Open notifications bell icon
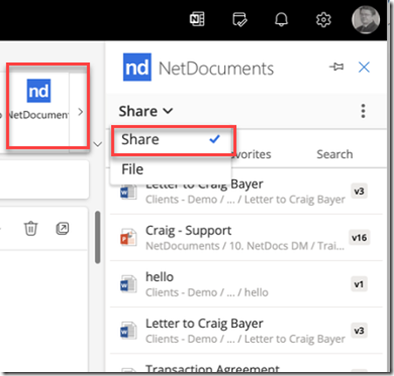Viewport: 394px width, 376px height. pos(281,19)
